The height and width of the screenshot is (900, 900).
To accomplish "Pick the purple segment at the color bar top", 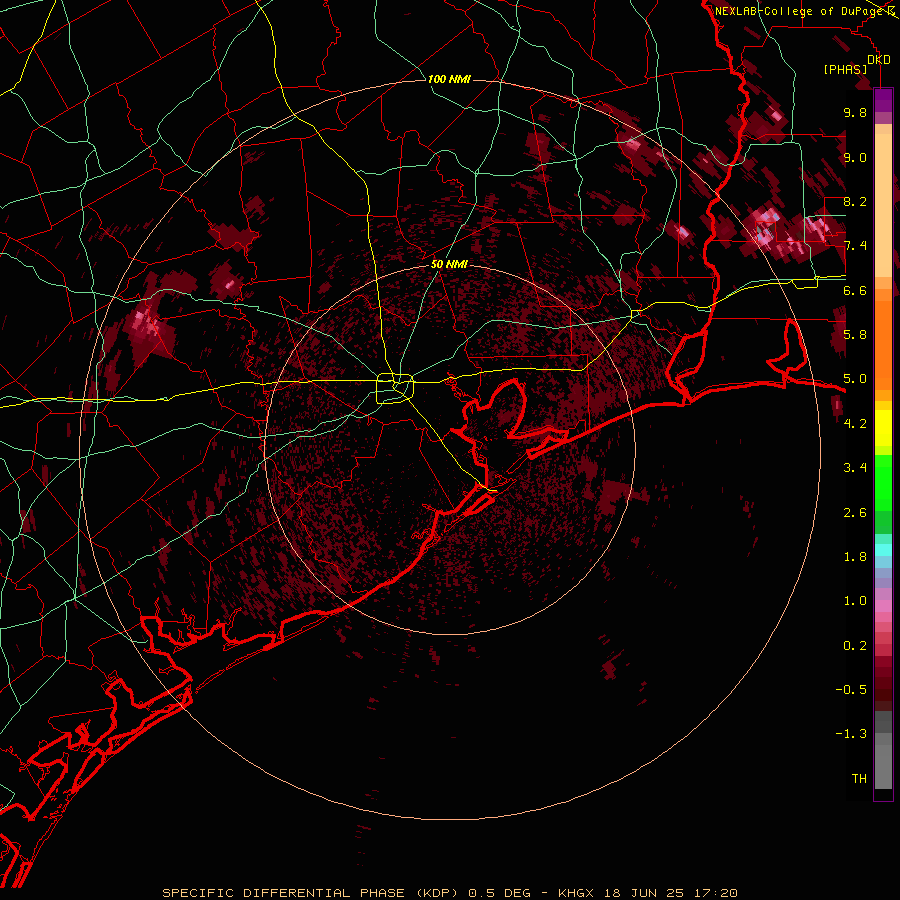I will point(883,100).
